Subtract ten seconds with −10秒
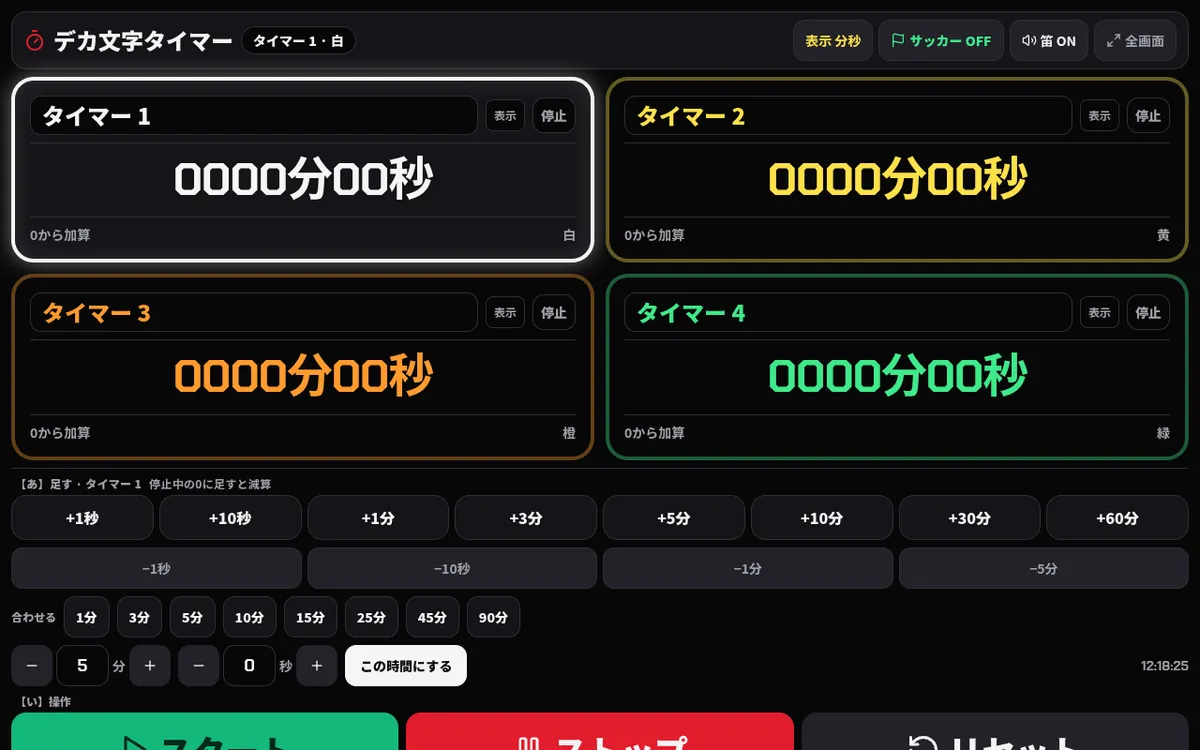Viewport: 1200px width, 750px height. pos(452,568)
